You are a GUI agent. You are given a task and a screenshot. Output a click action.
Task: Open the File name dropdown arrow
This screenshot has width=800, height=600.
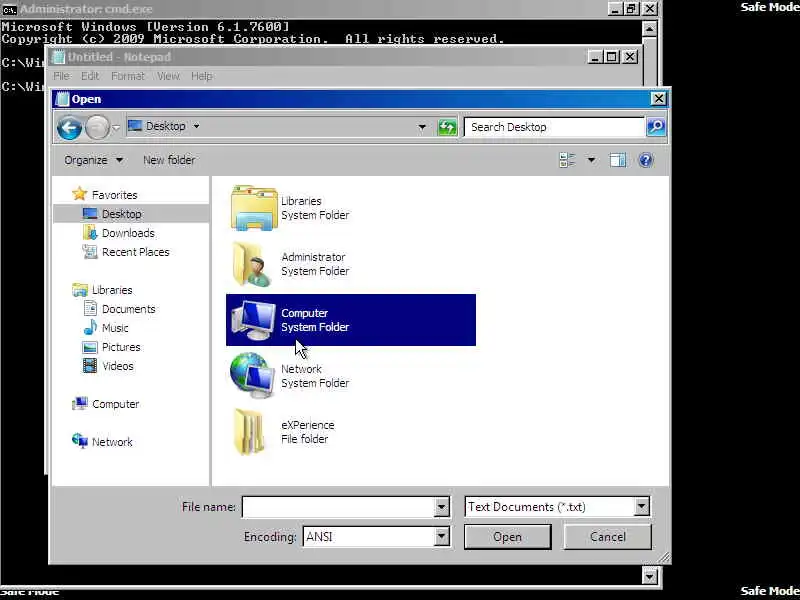click(x=442, y=507)
